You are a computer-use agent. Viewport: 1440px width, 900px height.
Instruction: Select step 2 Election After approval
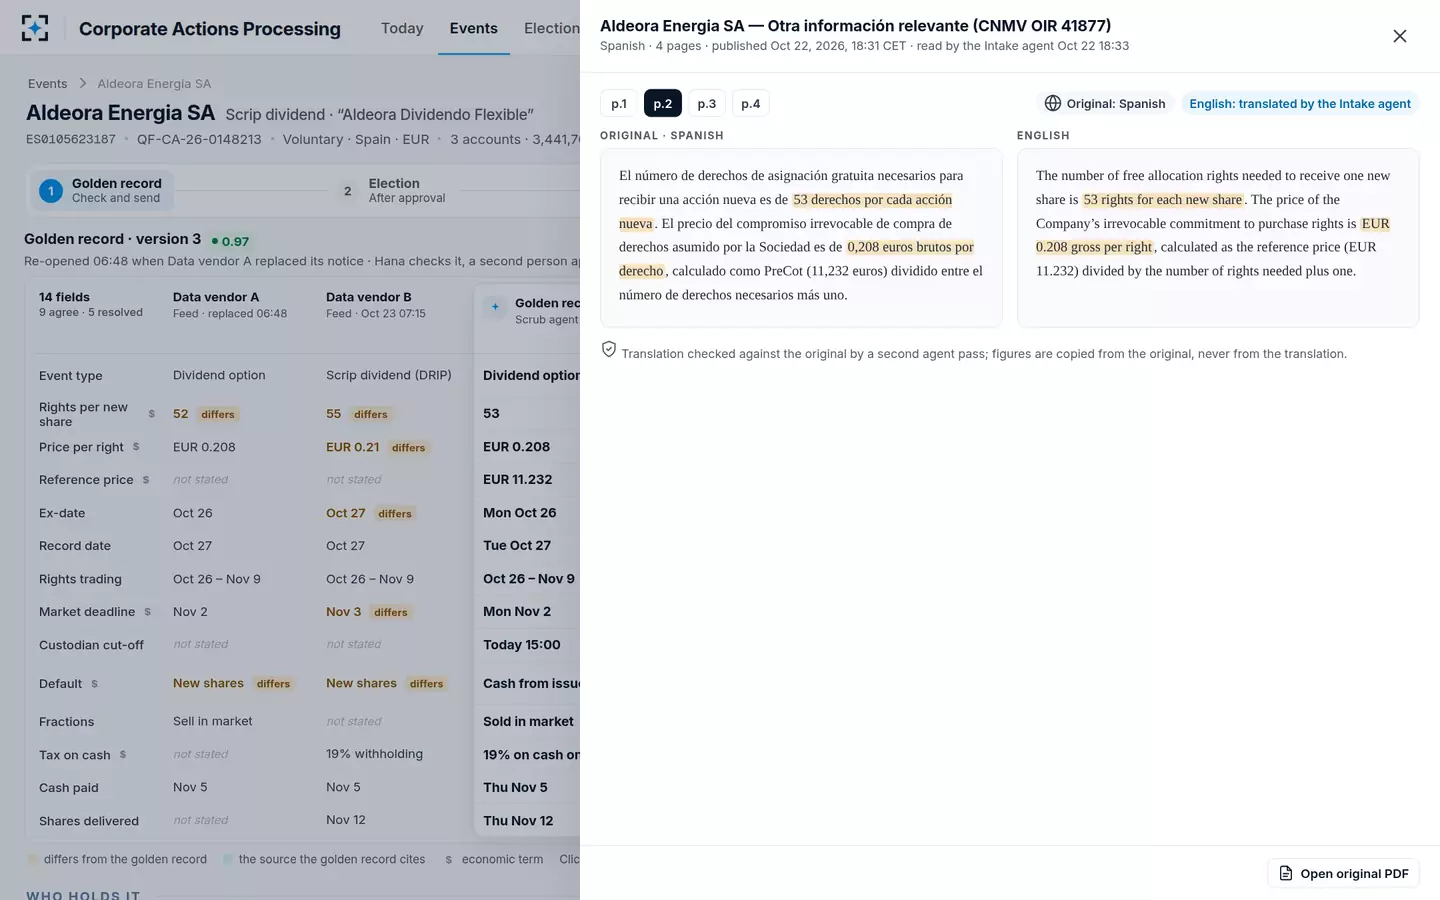click(394, 190)
